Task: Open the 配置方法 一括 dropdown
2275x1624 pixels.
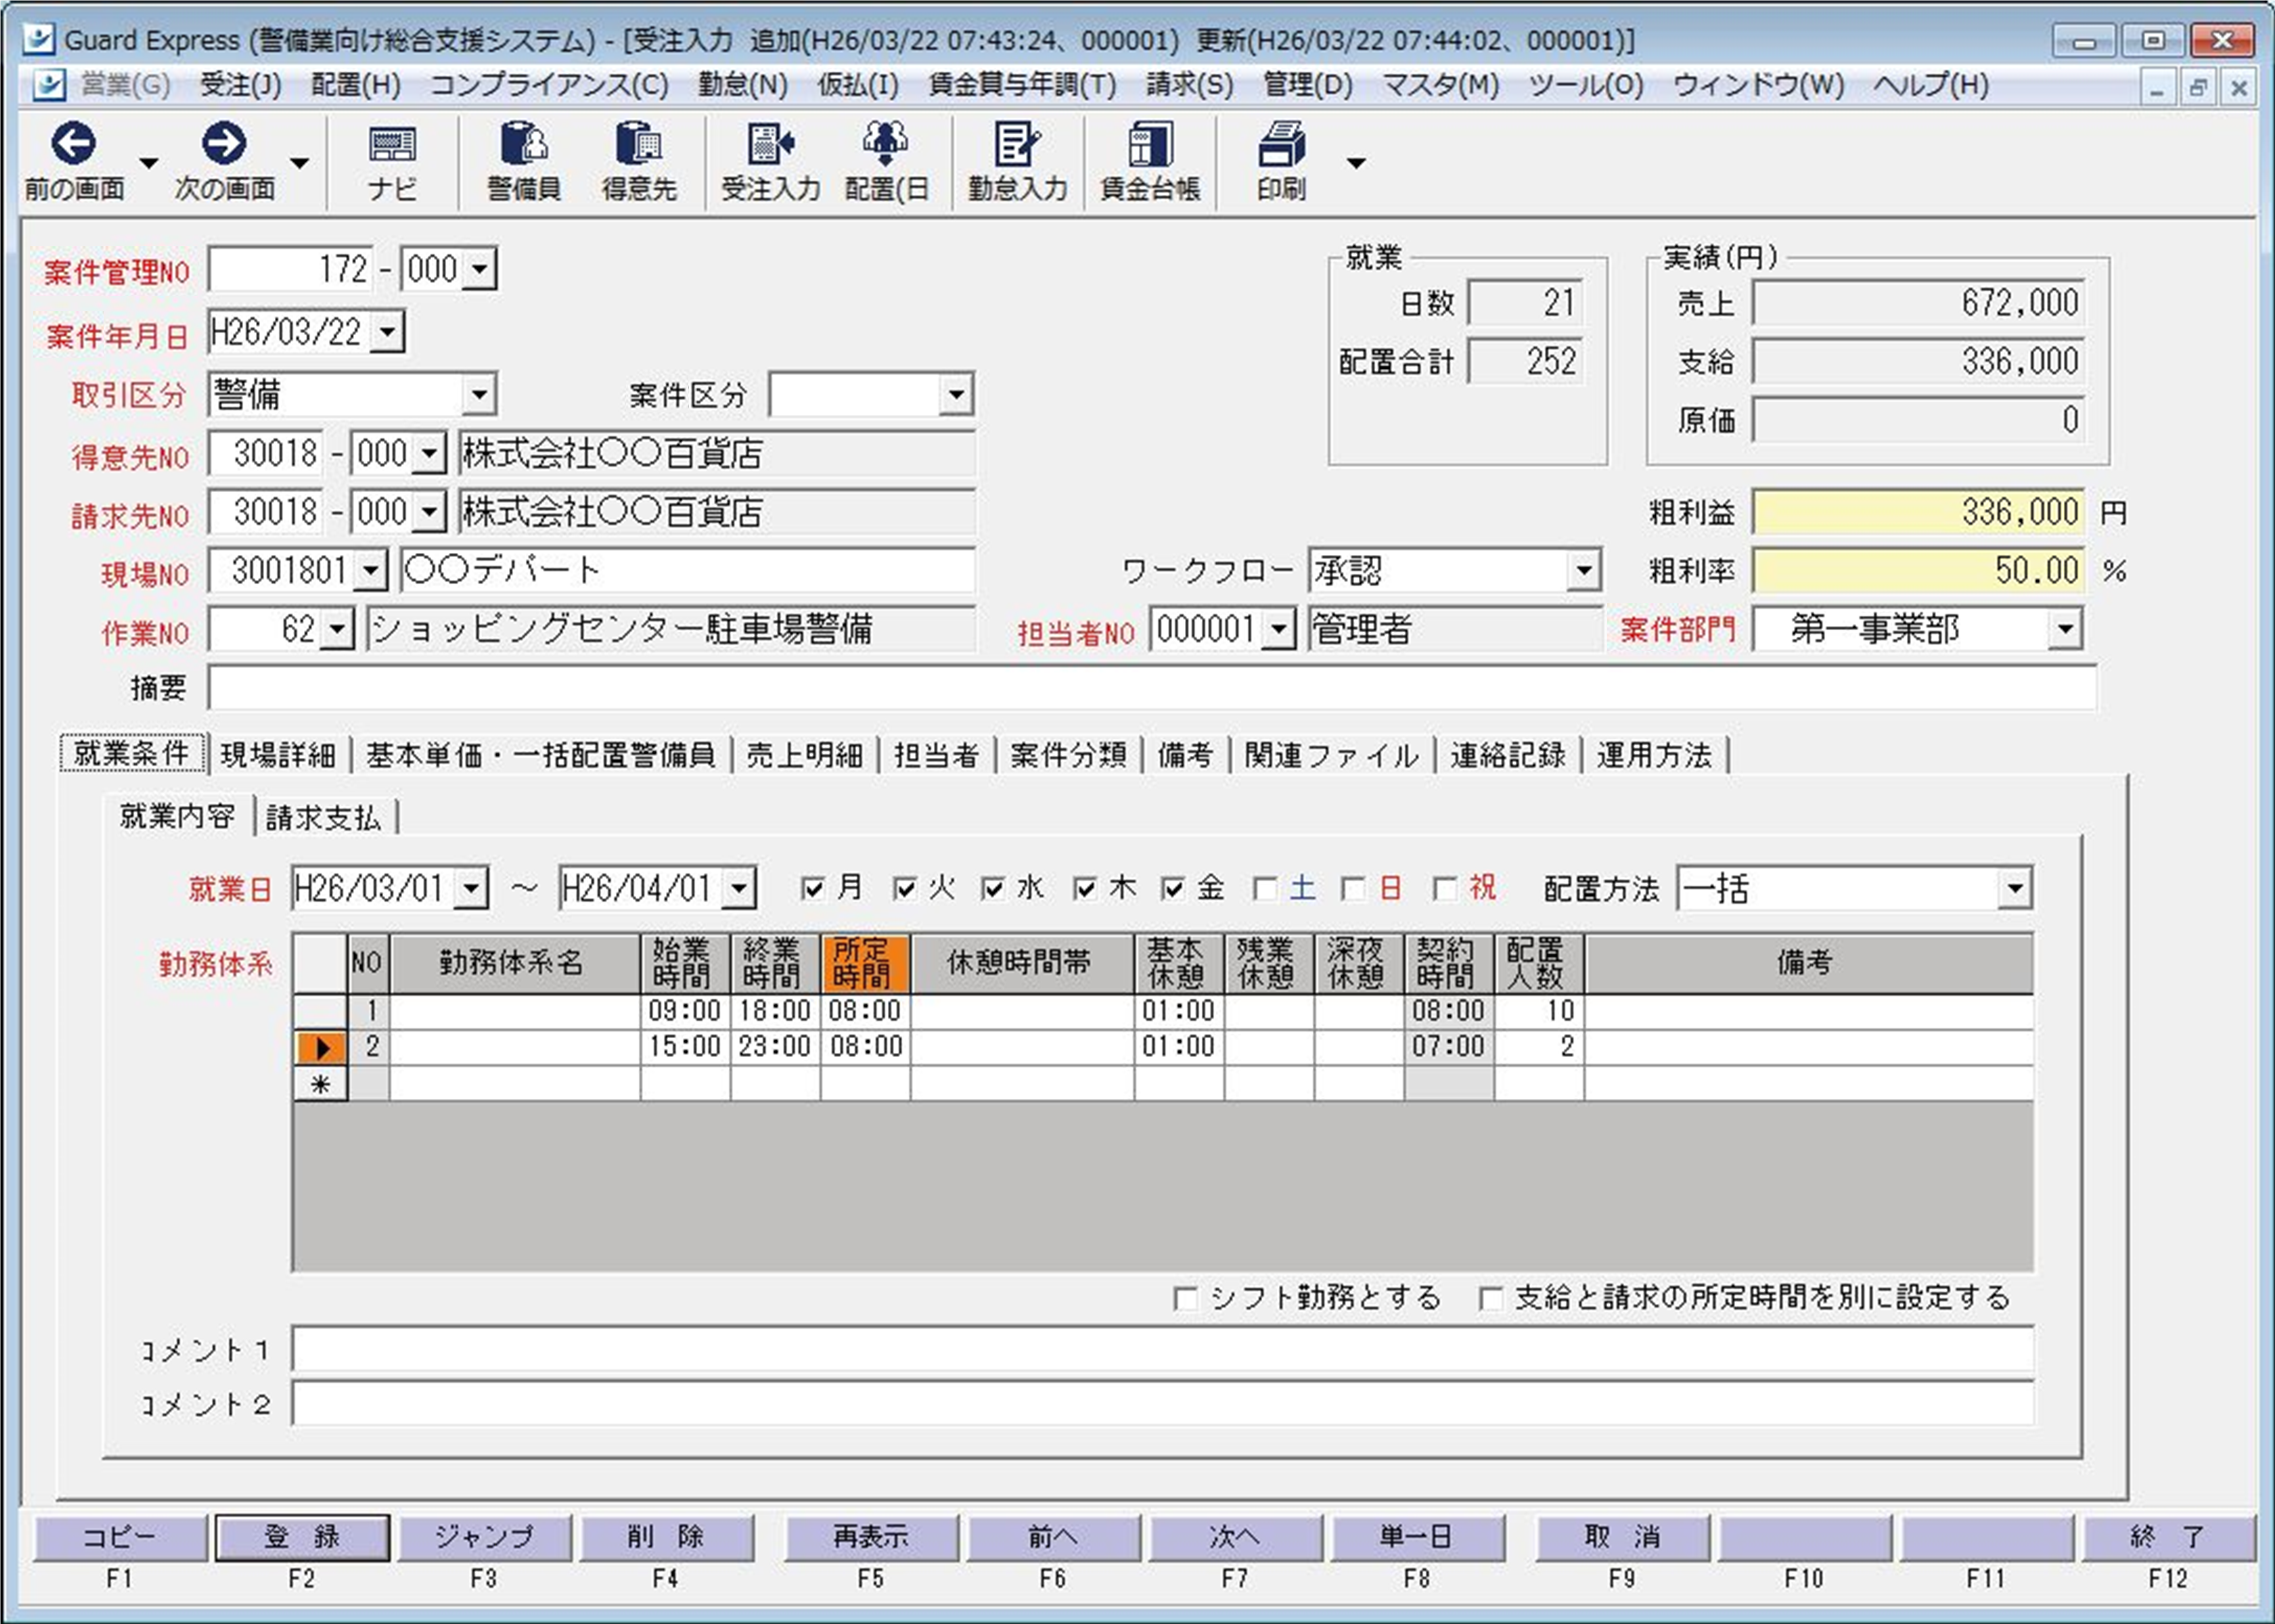Action: pyautogui.click(x=2014, y=888)
